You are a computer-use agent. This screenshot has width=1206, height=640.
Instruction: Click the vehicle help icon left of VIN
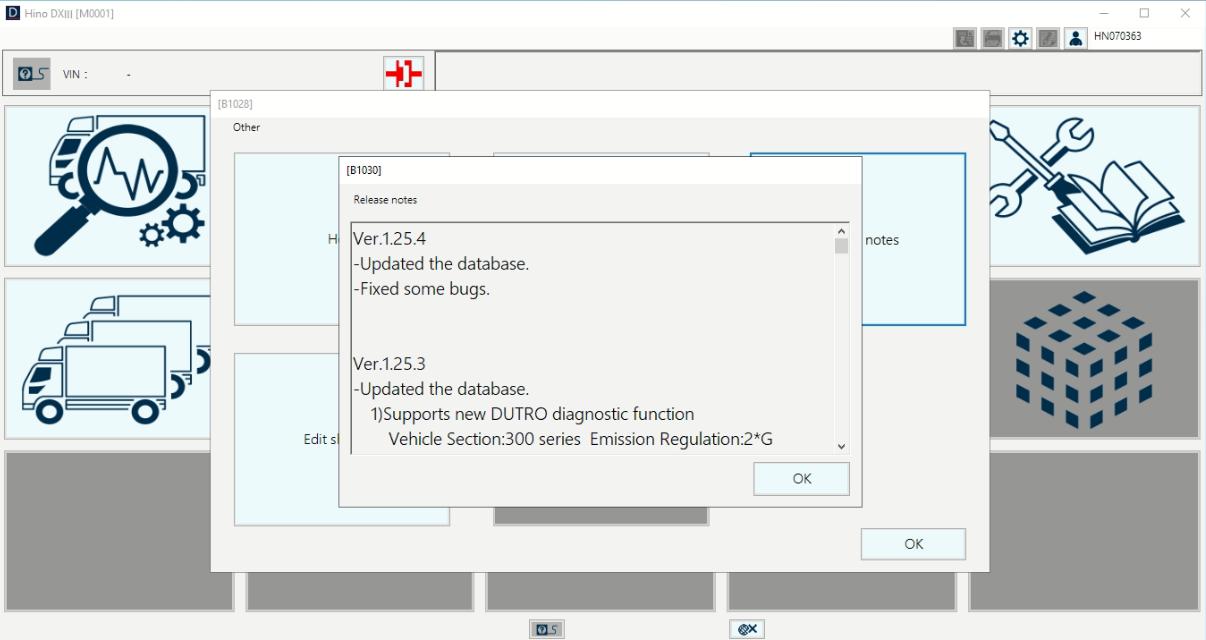click(x=32, y=74)
